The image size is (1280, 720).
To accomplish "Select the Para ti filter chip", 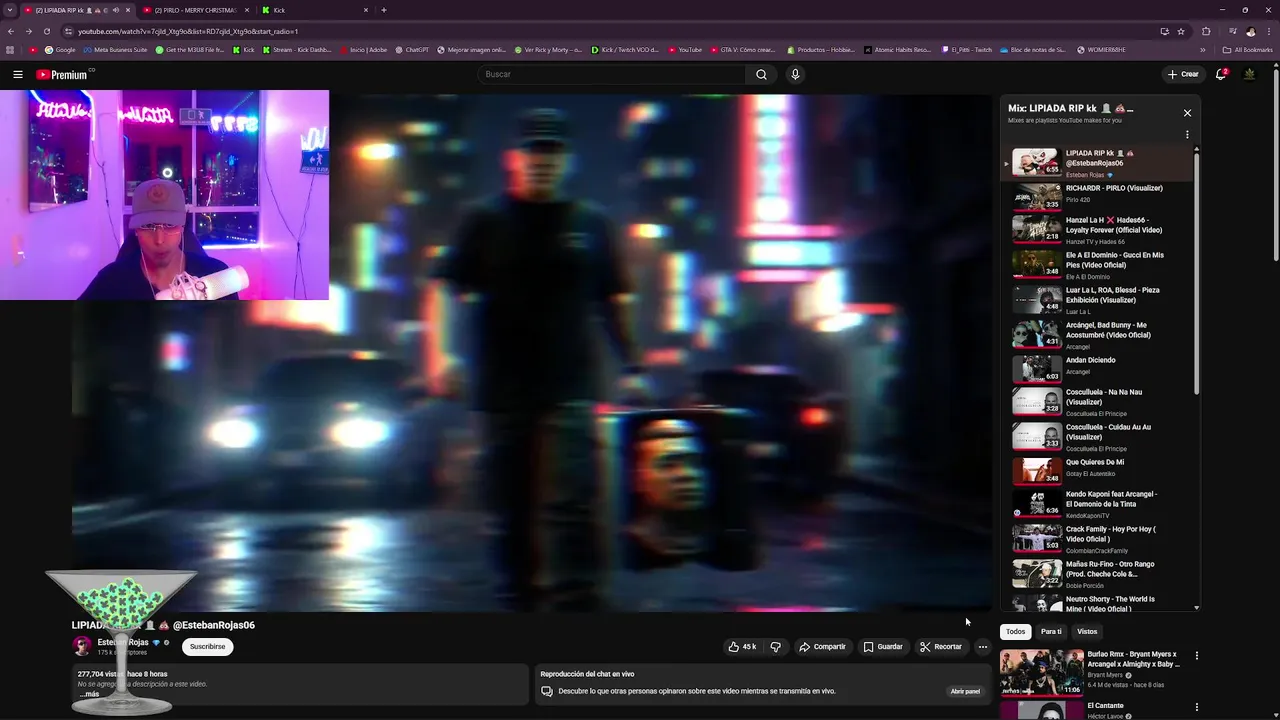I will (1051, 632).
